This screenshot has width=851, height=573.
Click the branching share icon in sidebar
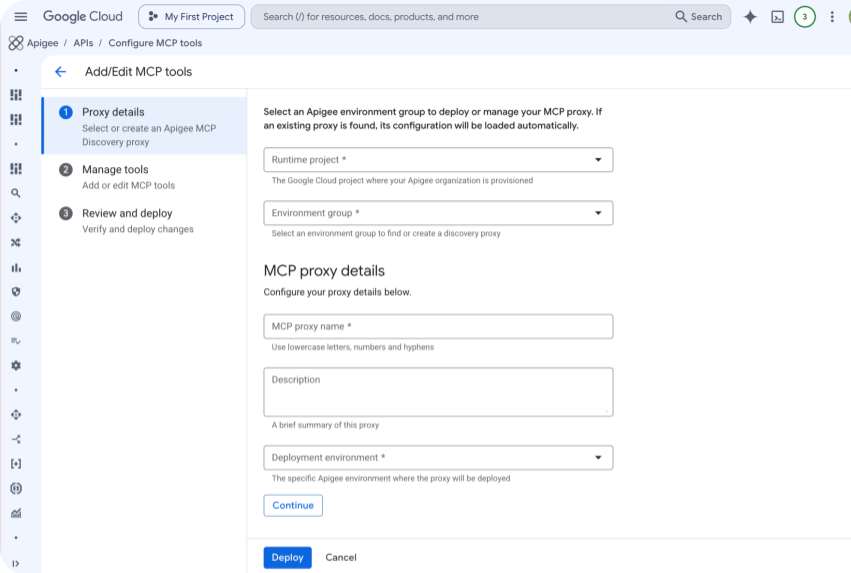click(x=16, y=440)
